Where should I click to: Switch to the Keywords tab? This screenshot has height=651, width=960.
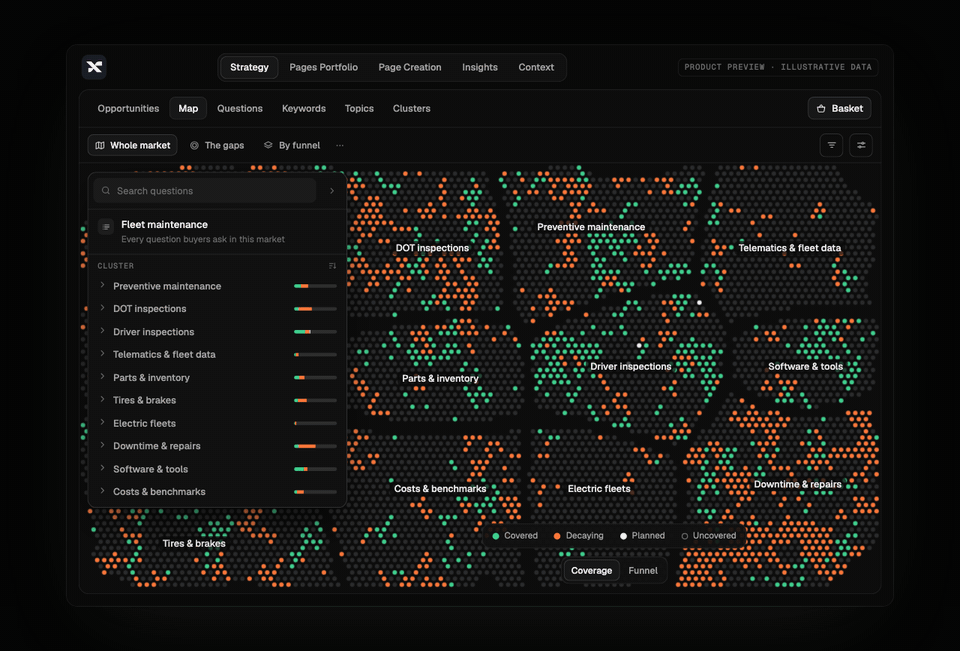[x=304, y=108]
